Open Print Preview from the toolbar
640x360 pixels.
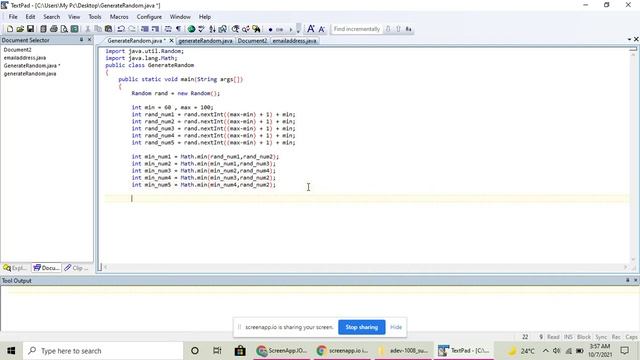64,29
